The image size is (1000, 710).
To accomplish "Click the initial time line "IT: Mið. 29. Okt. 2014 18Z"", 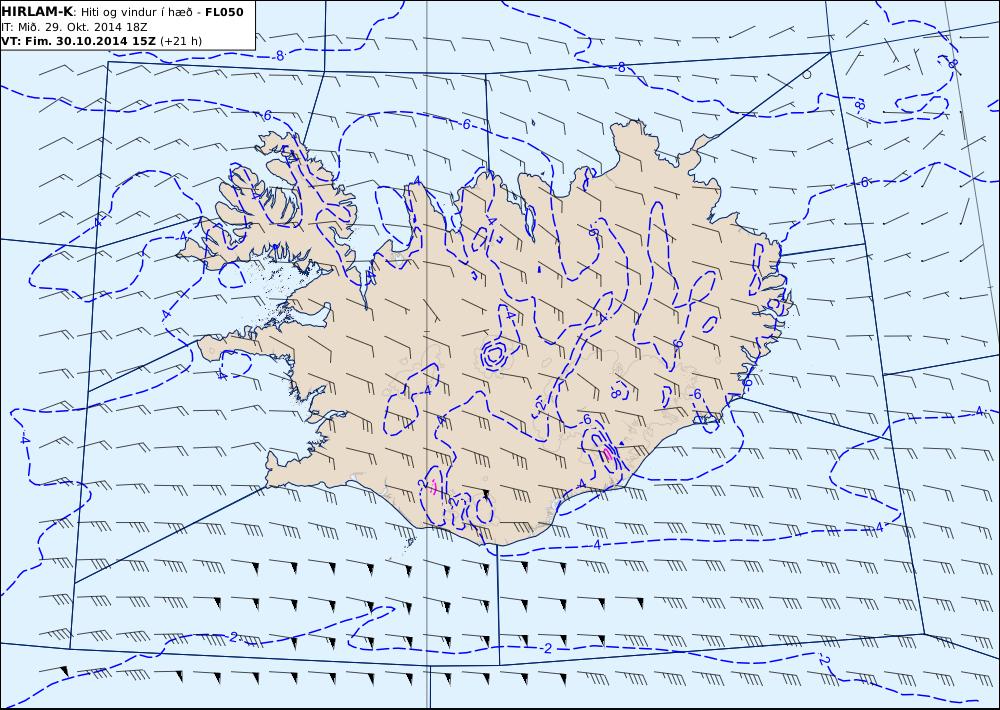I will pos(75,27).
